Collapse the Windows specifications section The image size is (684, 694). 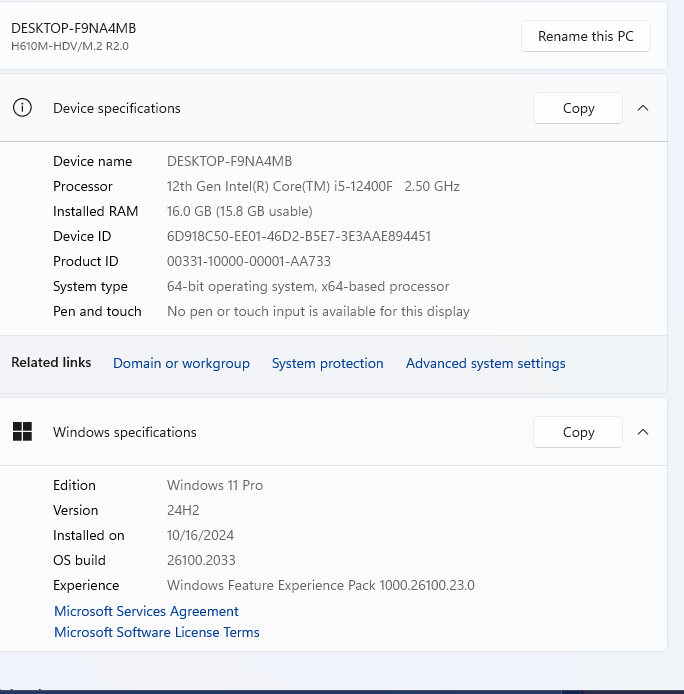[x=643, y=432]
